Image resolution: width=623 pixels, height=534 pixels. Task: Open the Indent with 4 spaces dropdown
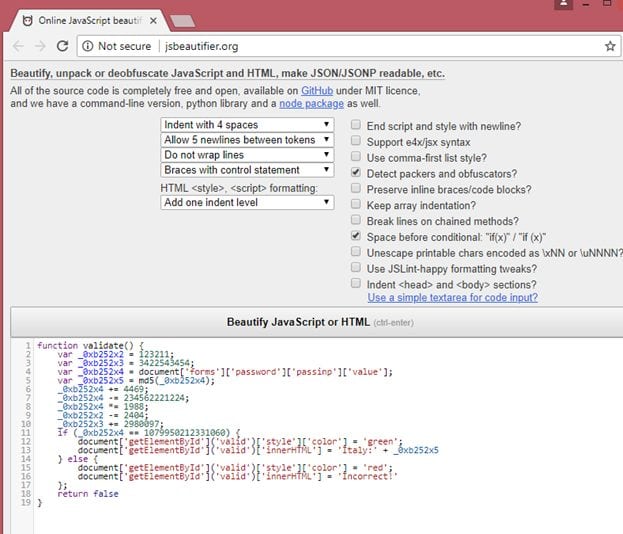247,125
